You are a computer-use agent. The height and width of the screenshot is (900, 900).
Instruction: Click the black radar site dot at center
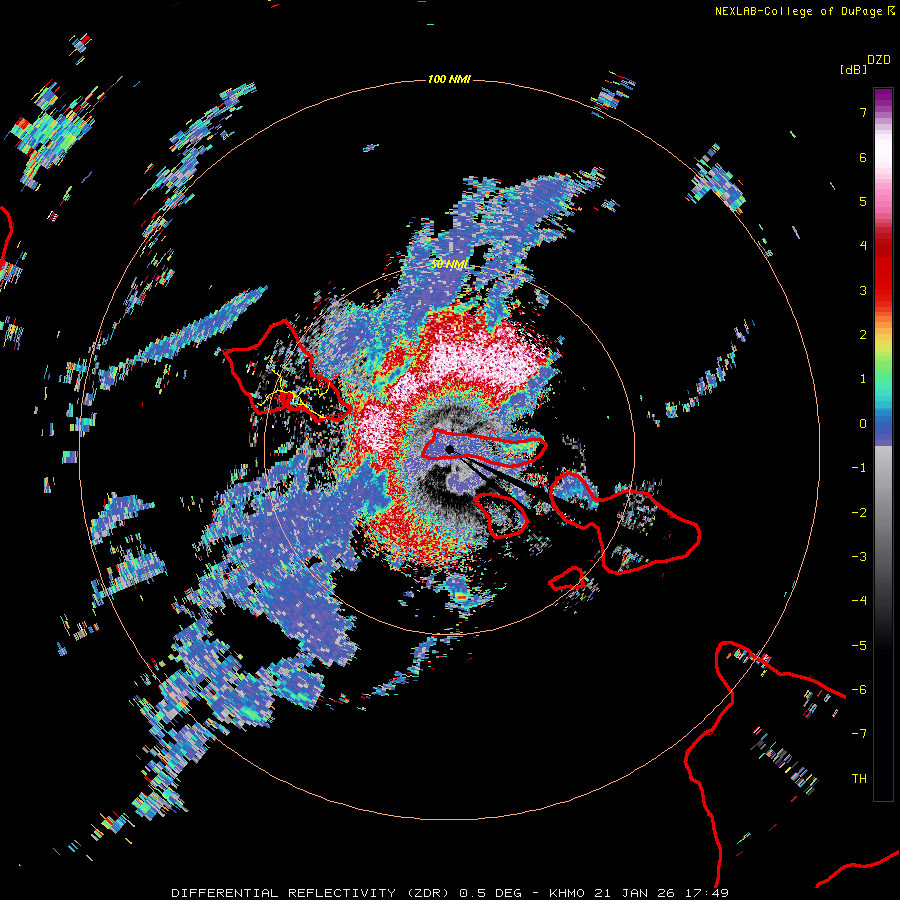tap(449, 449)
